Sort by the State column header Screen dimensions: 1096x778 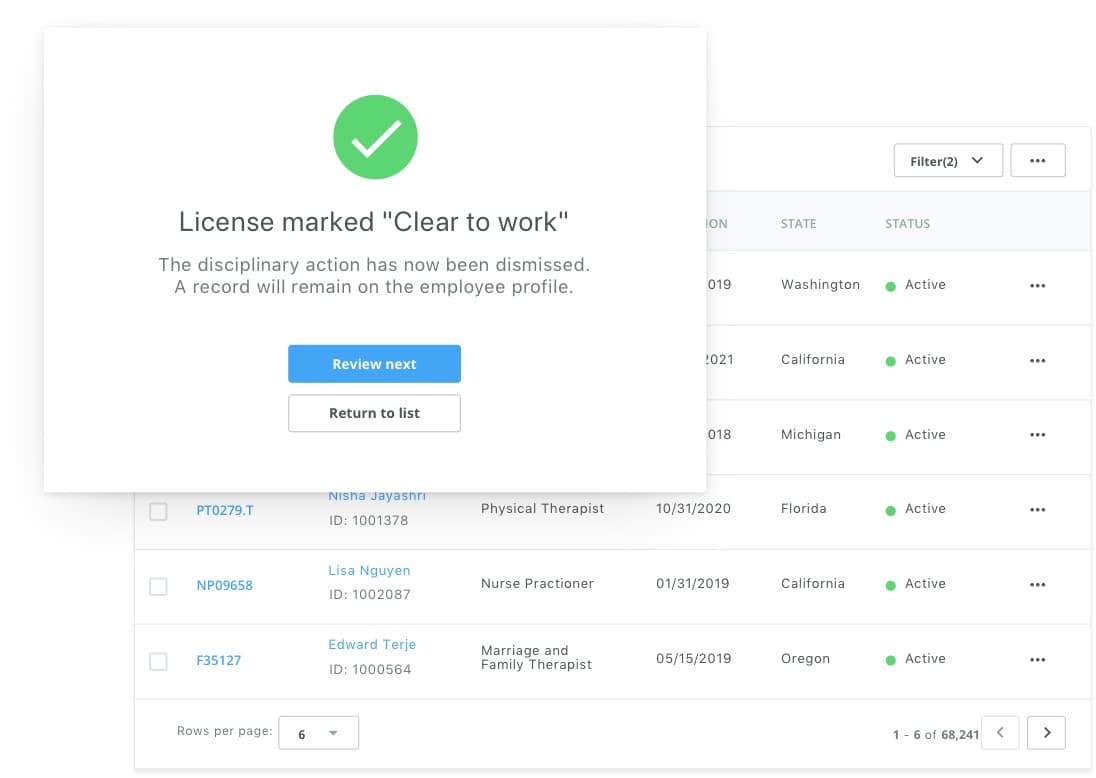click(x=798, y=223)
